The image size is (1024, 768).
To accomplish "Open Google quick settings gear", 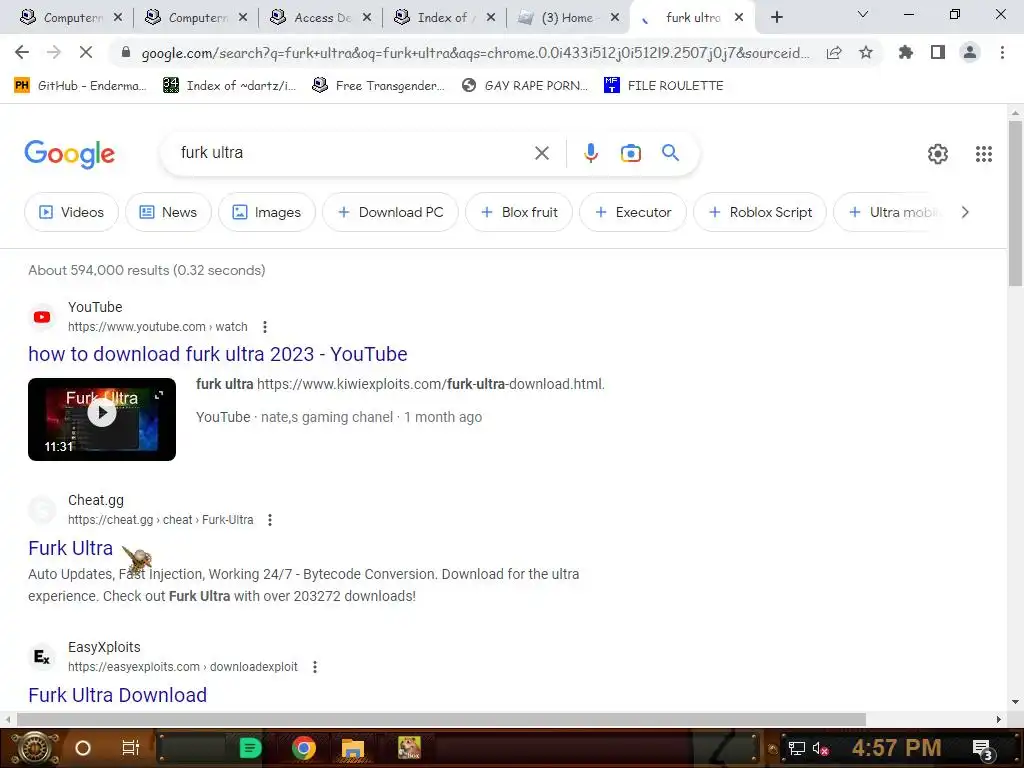I will click(938, 154).
